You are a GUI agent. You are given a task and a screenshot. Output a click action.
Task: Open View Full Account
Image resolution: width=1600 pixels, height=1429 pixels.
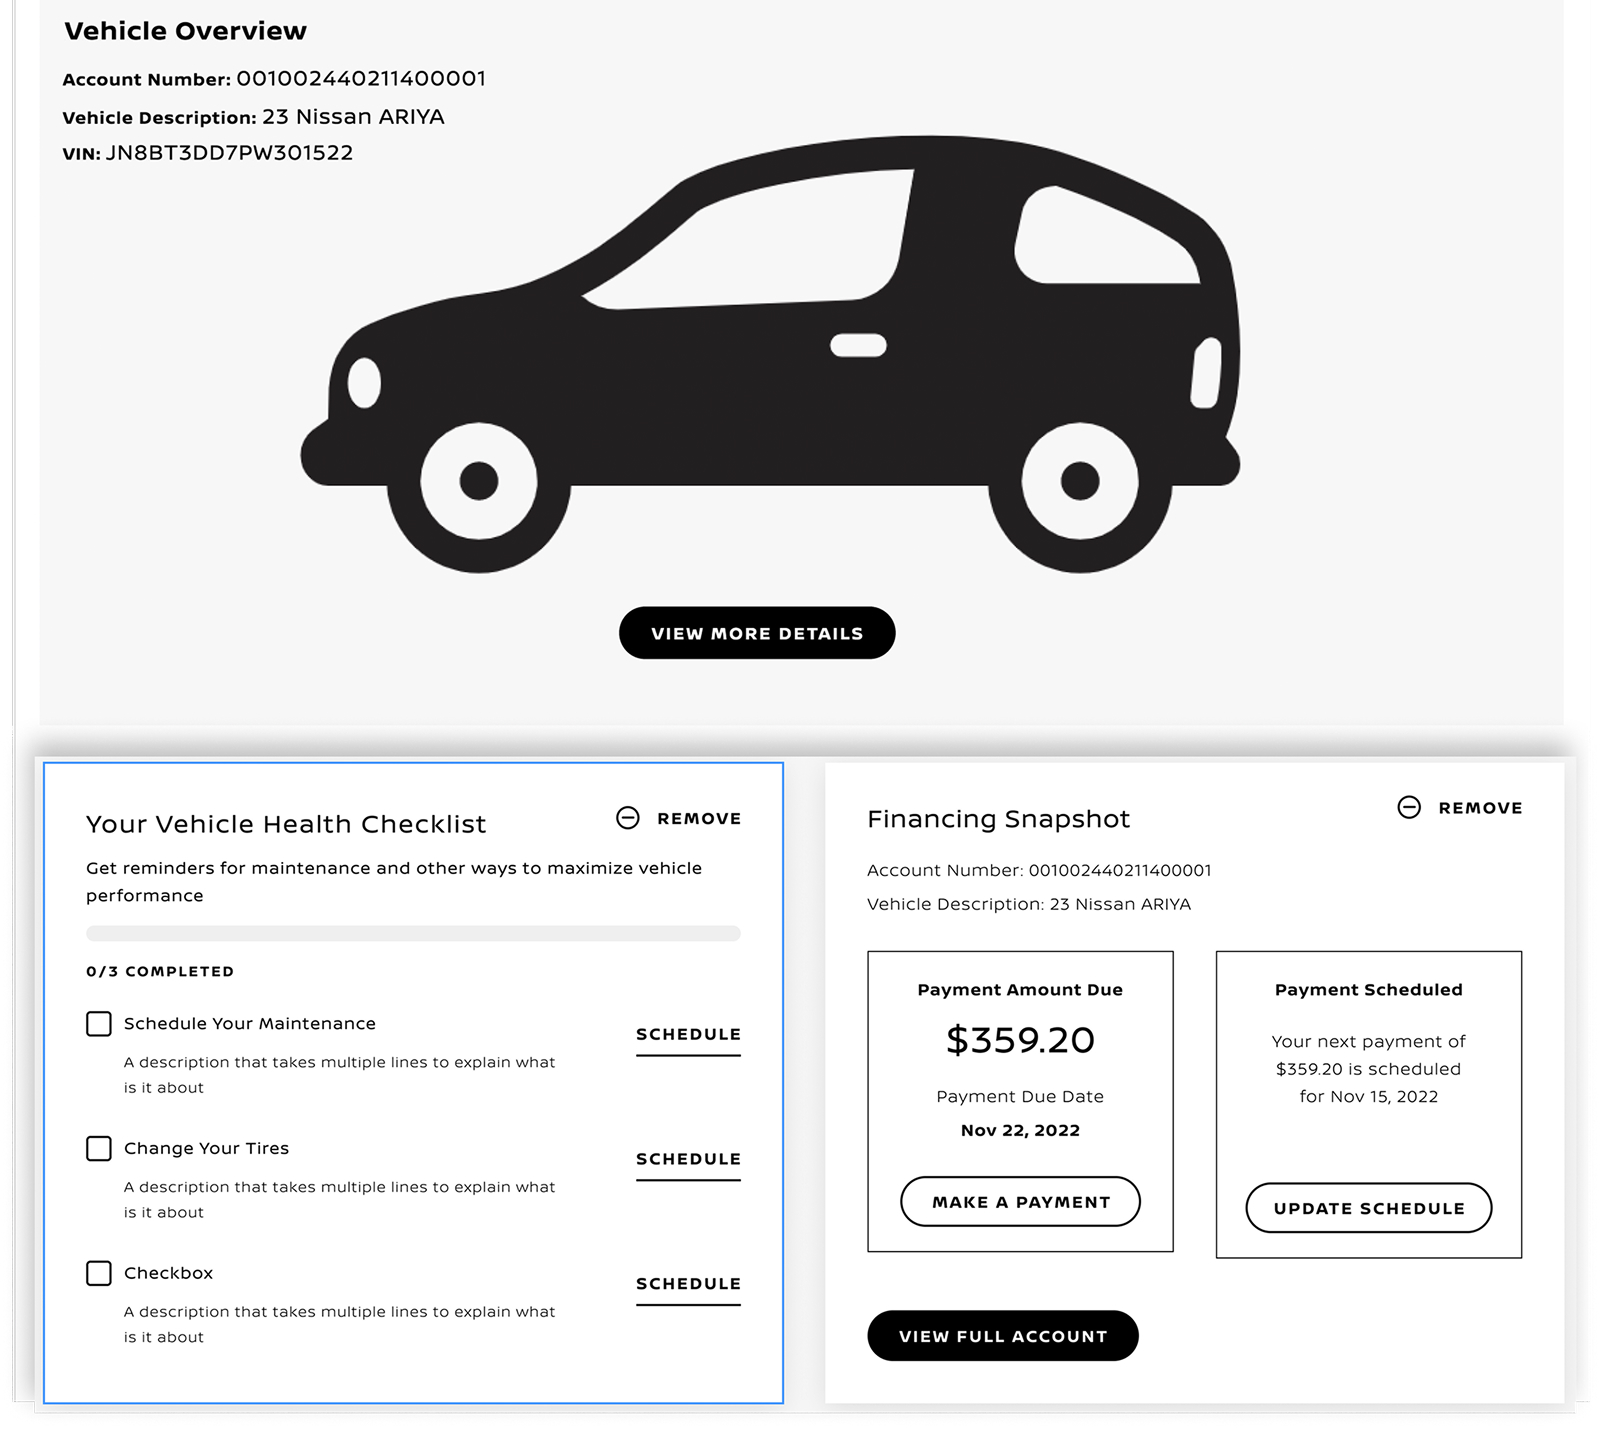[1002, 1335]
